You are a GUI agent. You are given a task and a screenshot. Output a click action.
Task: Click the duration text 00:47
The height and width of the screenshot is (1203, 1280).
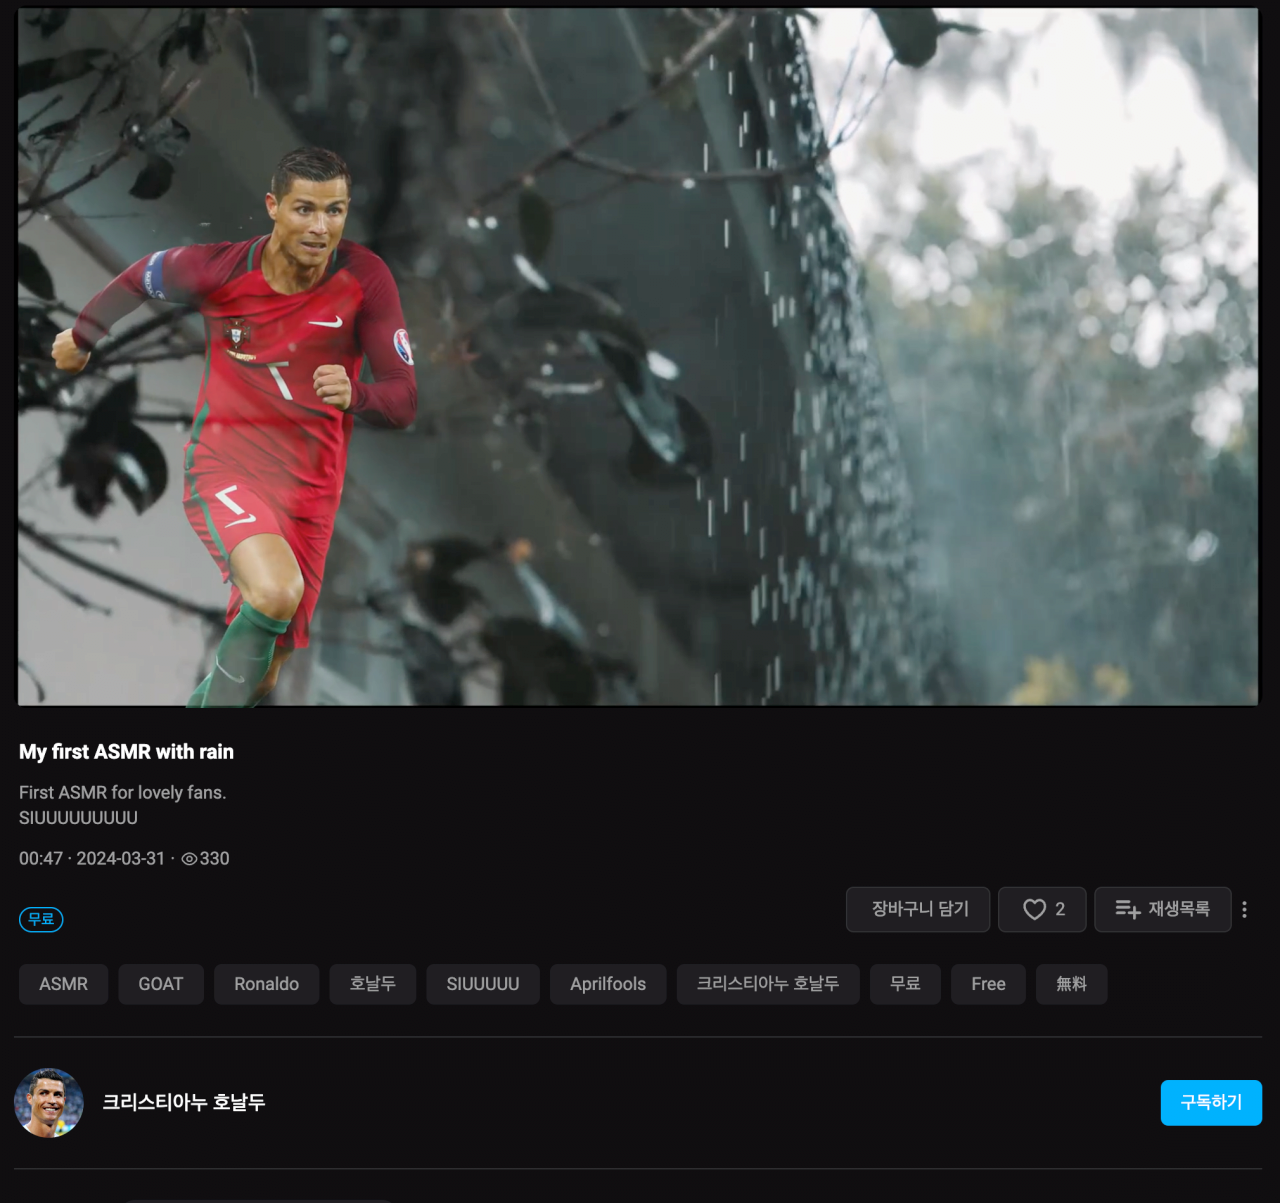(x=41, y=859)
